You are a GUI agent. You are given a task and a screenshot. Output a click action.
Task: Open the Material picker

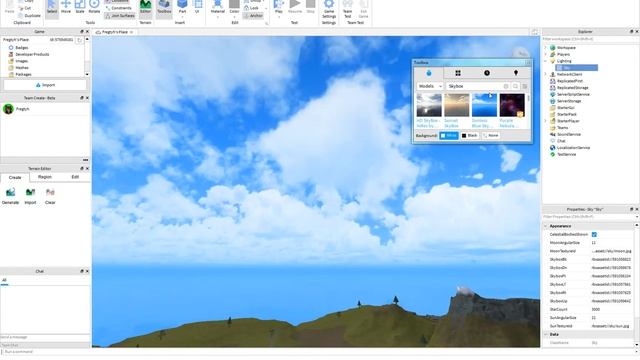point(218,7)
